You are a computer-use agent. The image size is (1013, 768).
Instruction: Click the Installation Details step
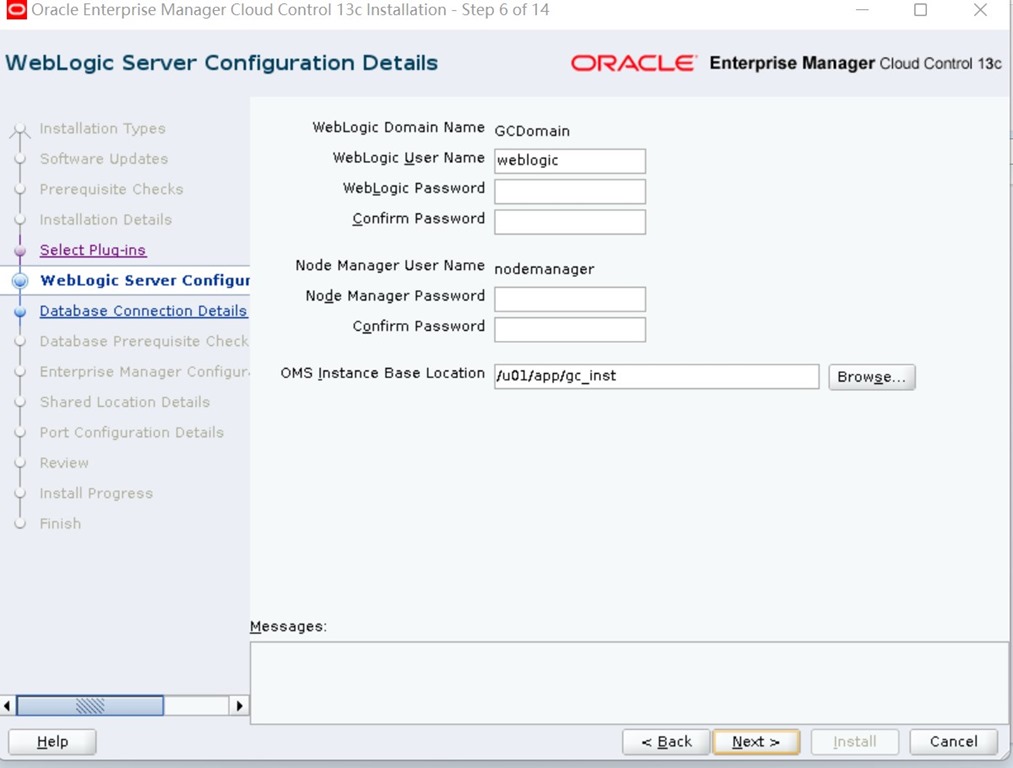tap(106, 220)
